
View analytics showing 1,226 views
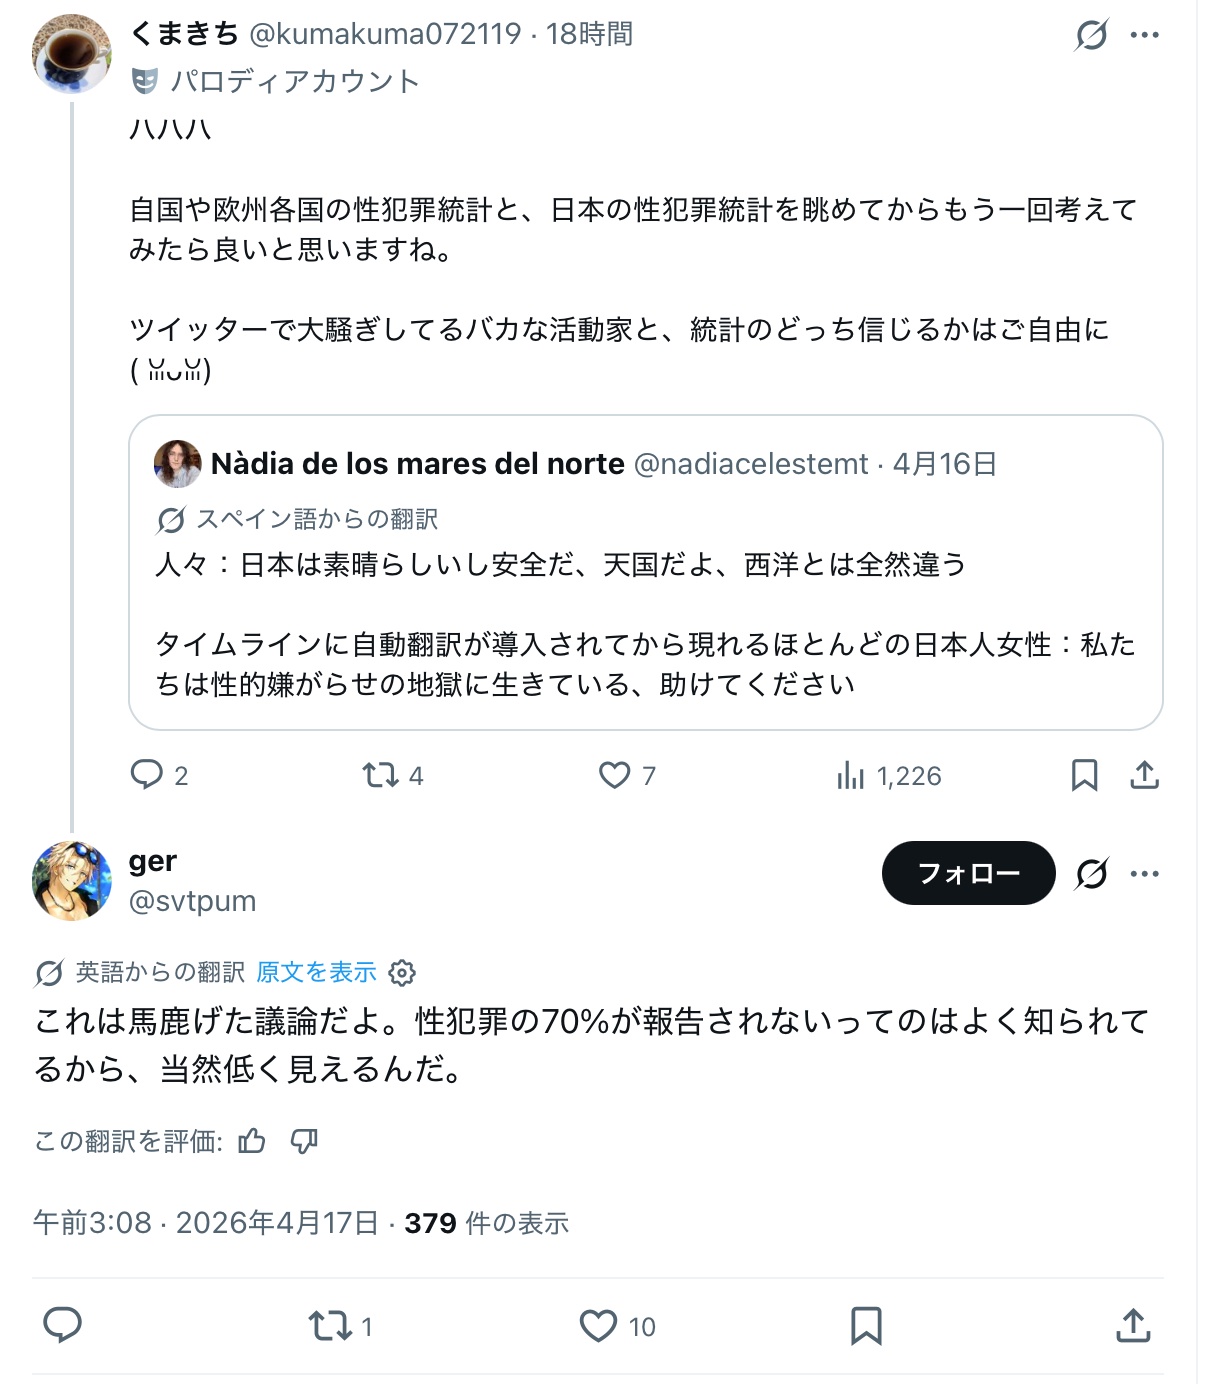pyautogui.click(x=851, y=775)
